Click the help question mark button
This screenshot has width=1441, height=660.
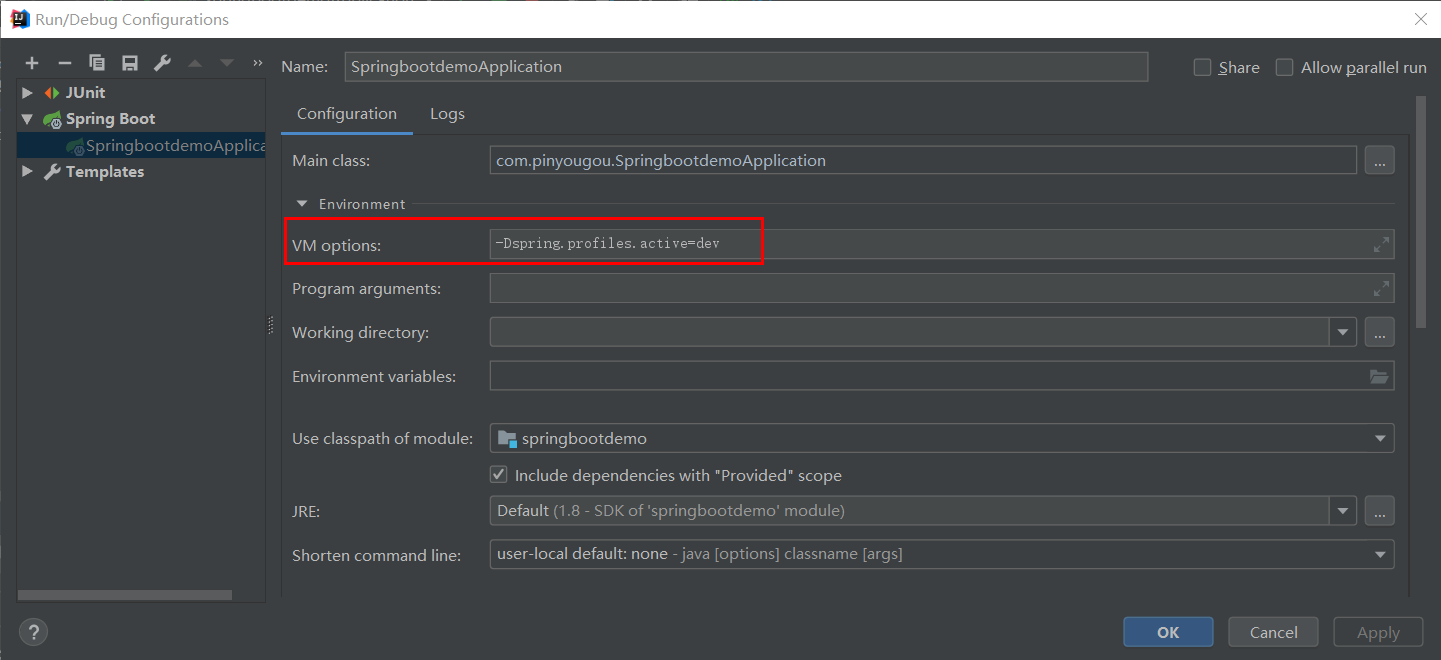(33, 632)
